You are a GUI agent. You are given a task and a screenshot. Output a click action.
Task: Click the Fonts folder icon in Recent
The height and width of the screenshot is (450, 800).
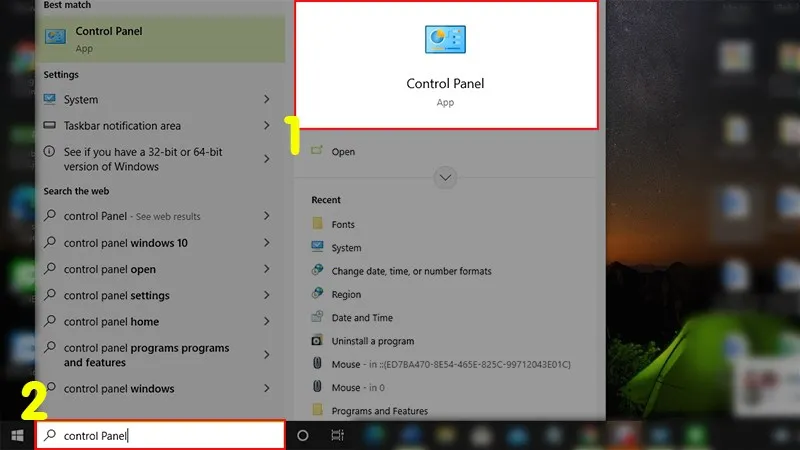click(317, 223)
